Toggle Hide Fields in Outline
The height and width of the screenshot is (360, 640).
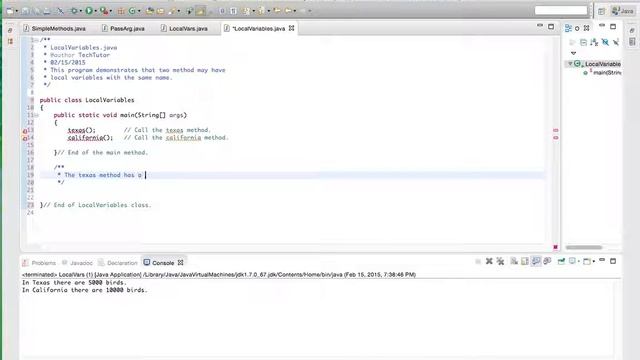coord(605,42)
